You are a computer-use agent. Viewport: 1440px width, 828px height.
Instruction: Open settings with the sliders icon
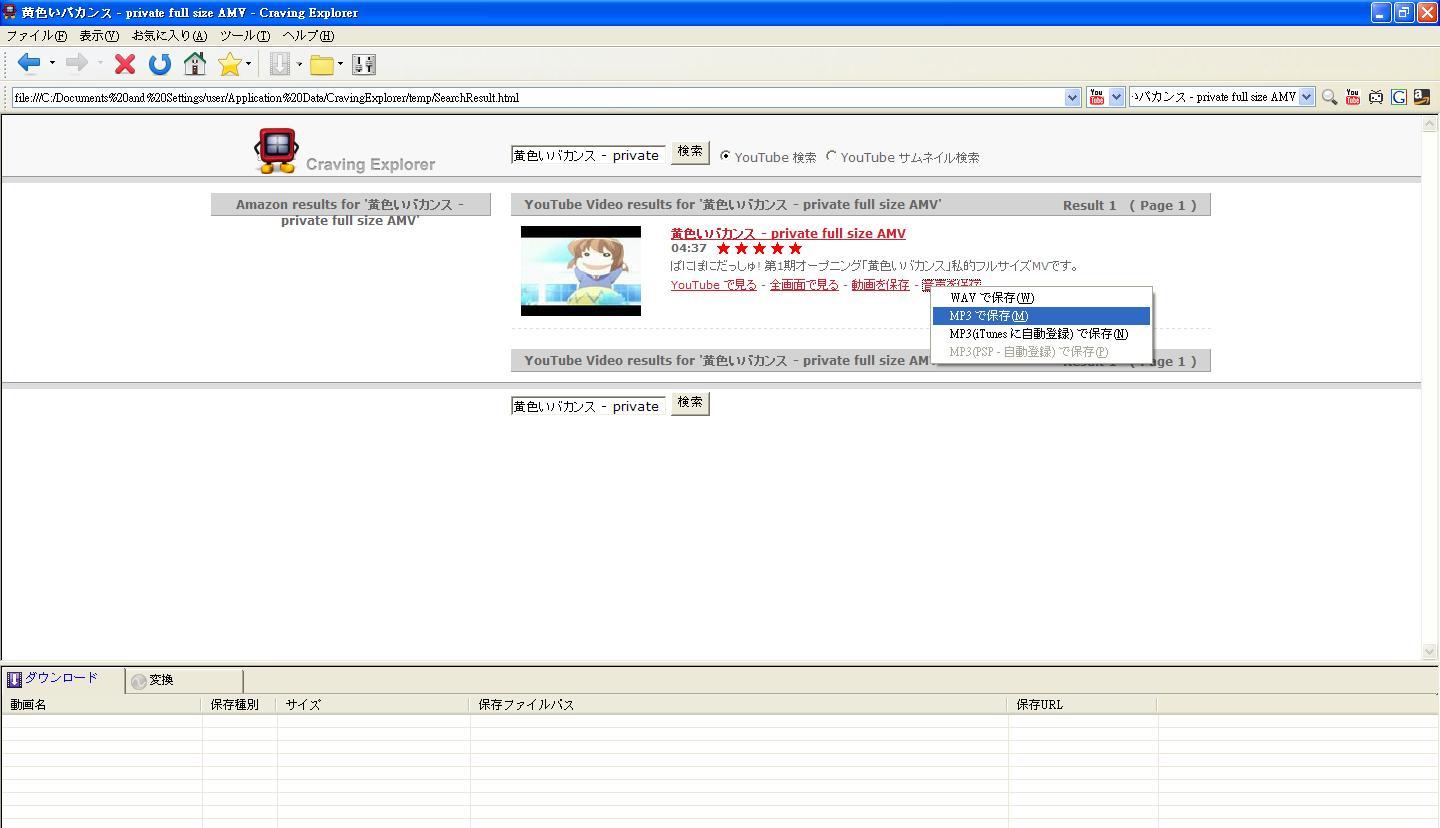click(364, 64)
